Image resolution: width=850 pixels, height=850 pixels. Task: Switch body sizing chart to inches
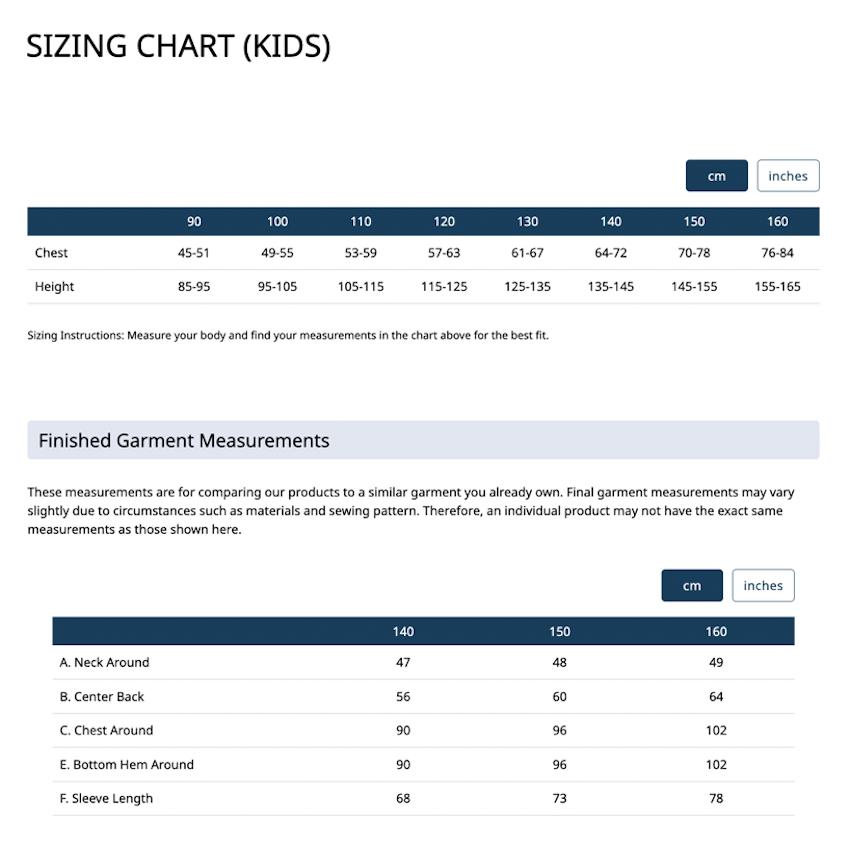(788, 176)
